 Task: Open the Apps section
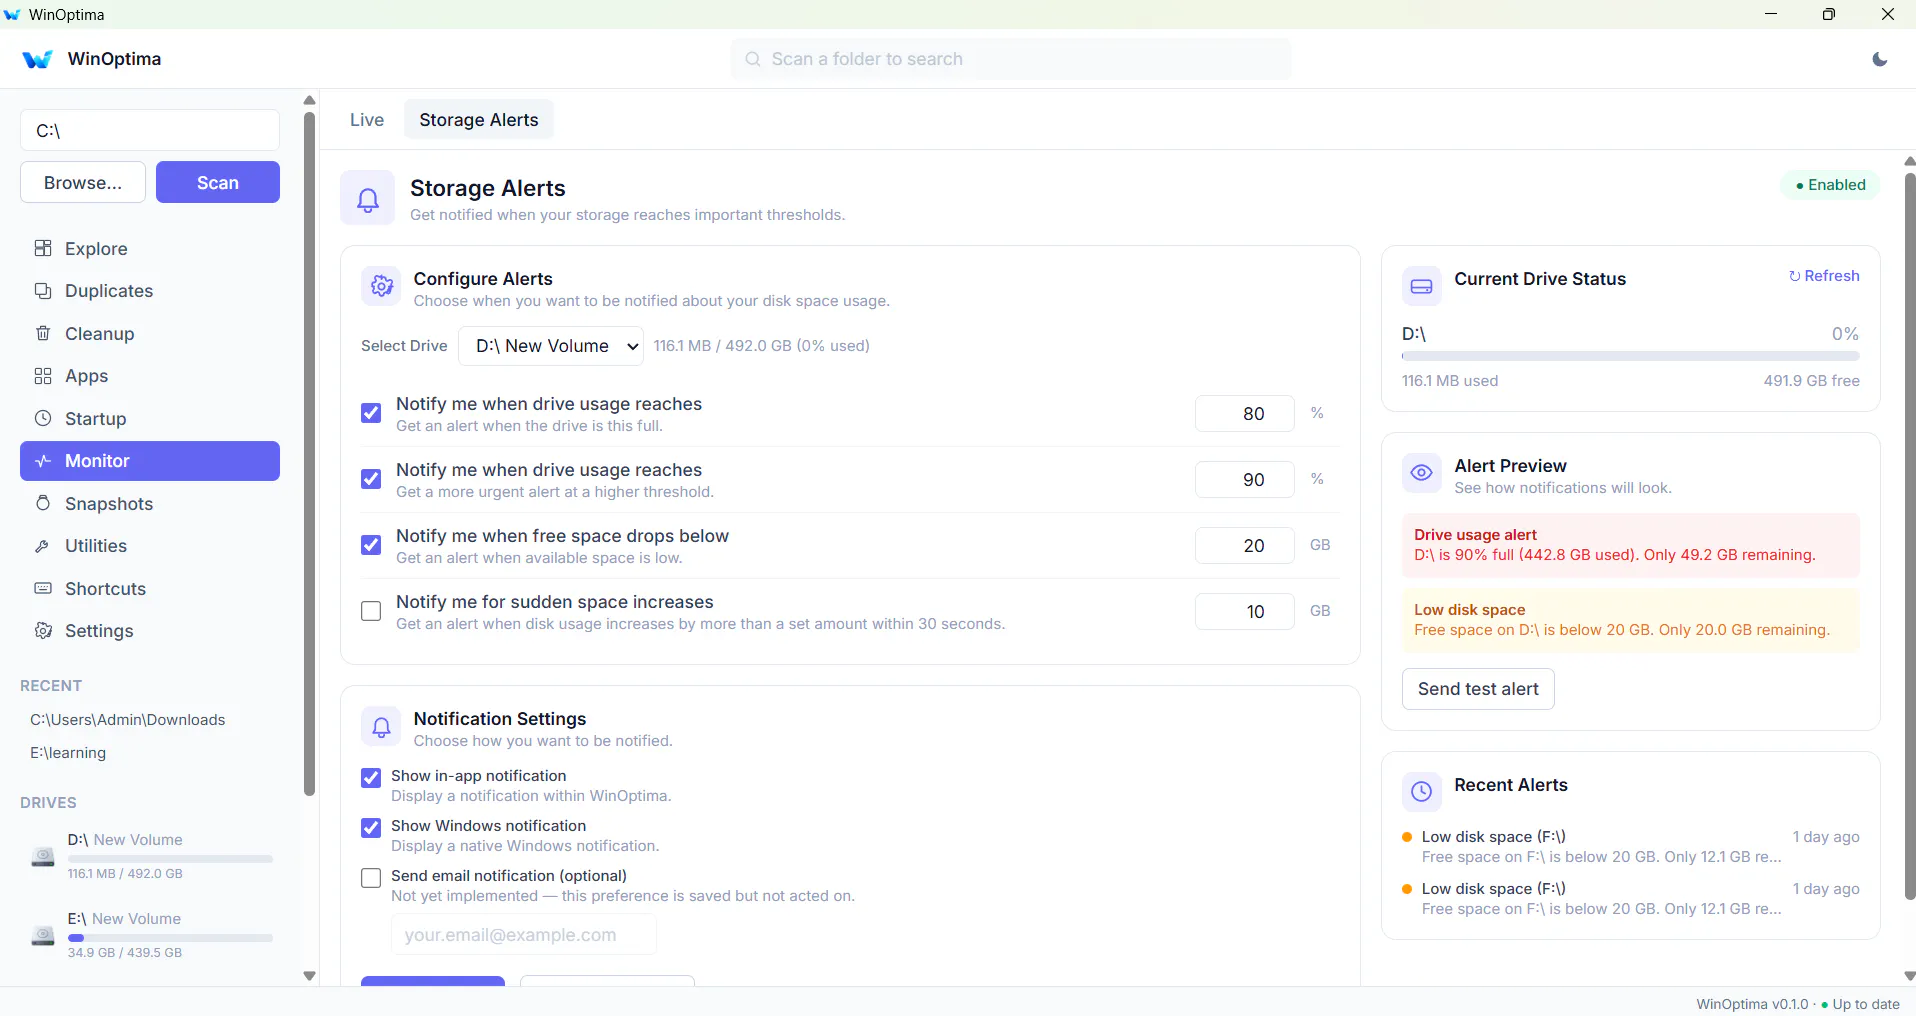[x=150, y=376]
